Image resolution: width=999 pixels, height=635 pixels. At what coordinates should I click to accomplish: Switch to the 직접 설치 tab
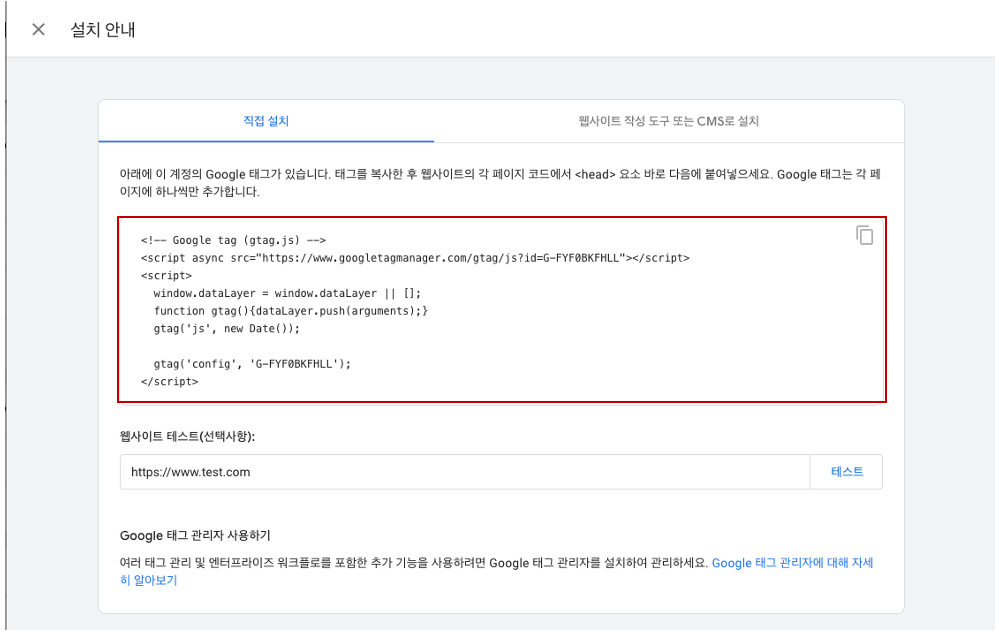(266, 121)
